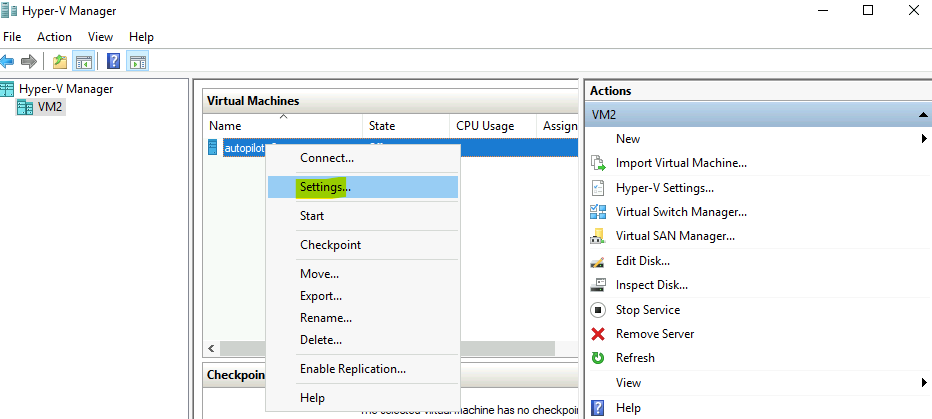Viewport: 932px width, 419px height.
Task: Click the Forward arrow toolbar icon
Action: click(x=29, y=61)
